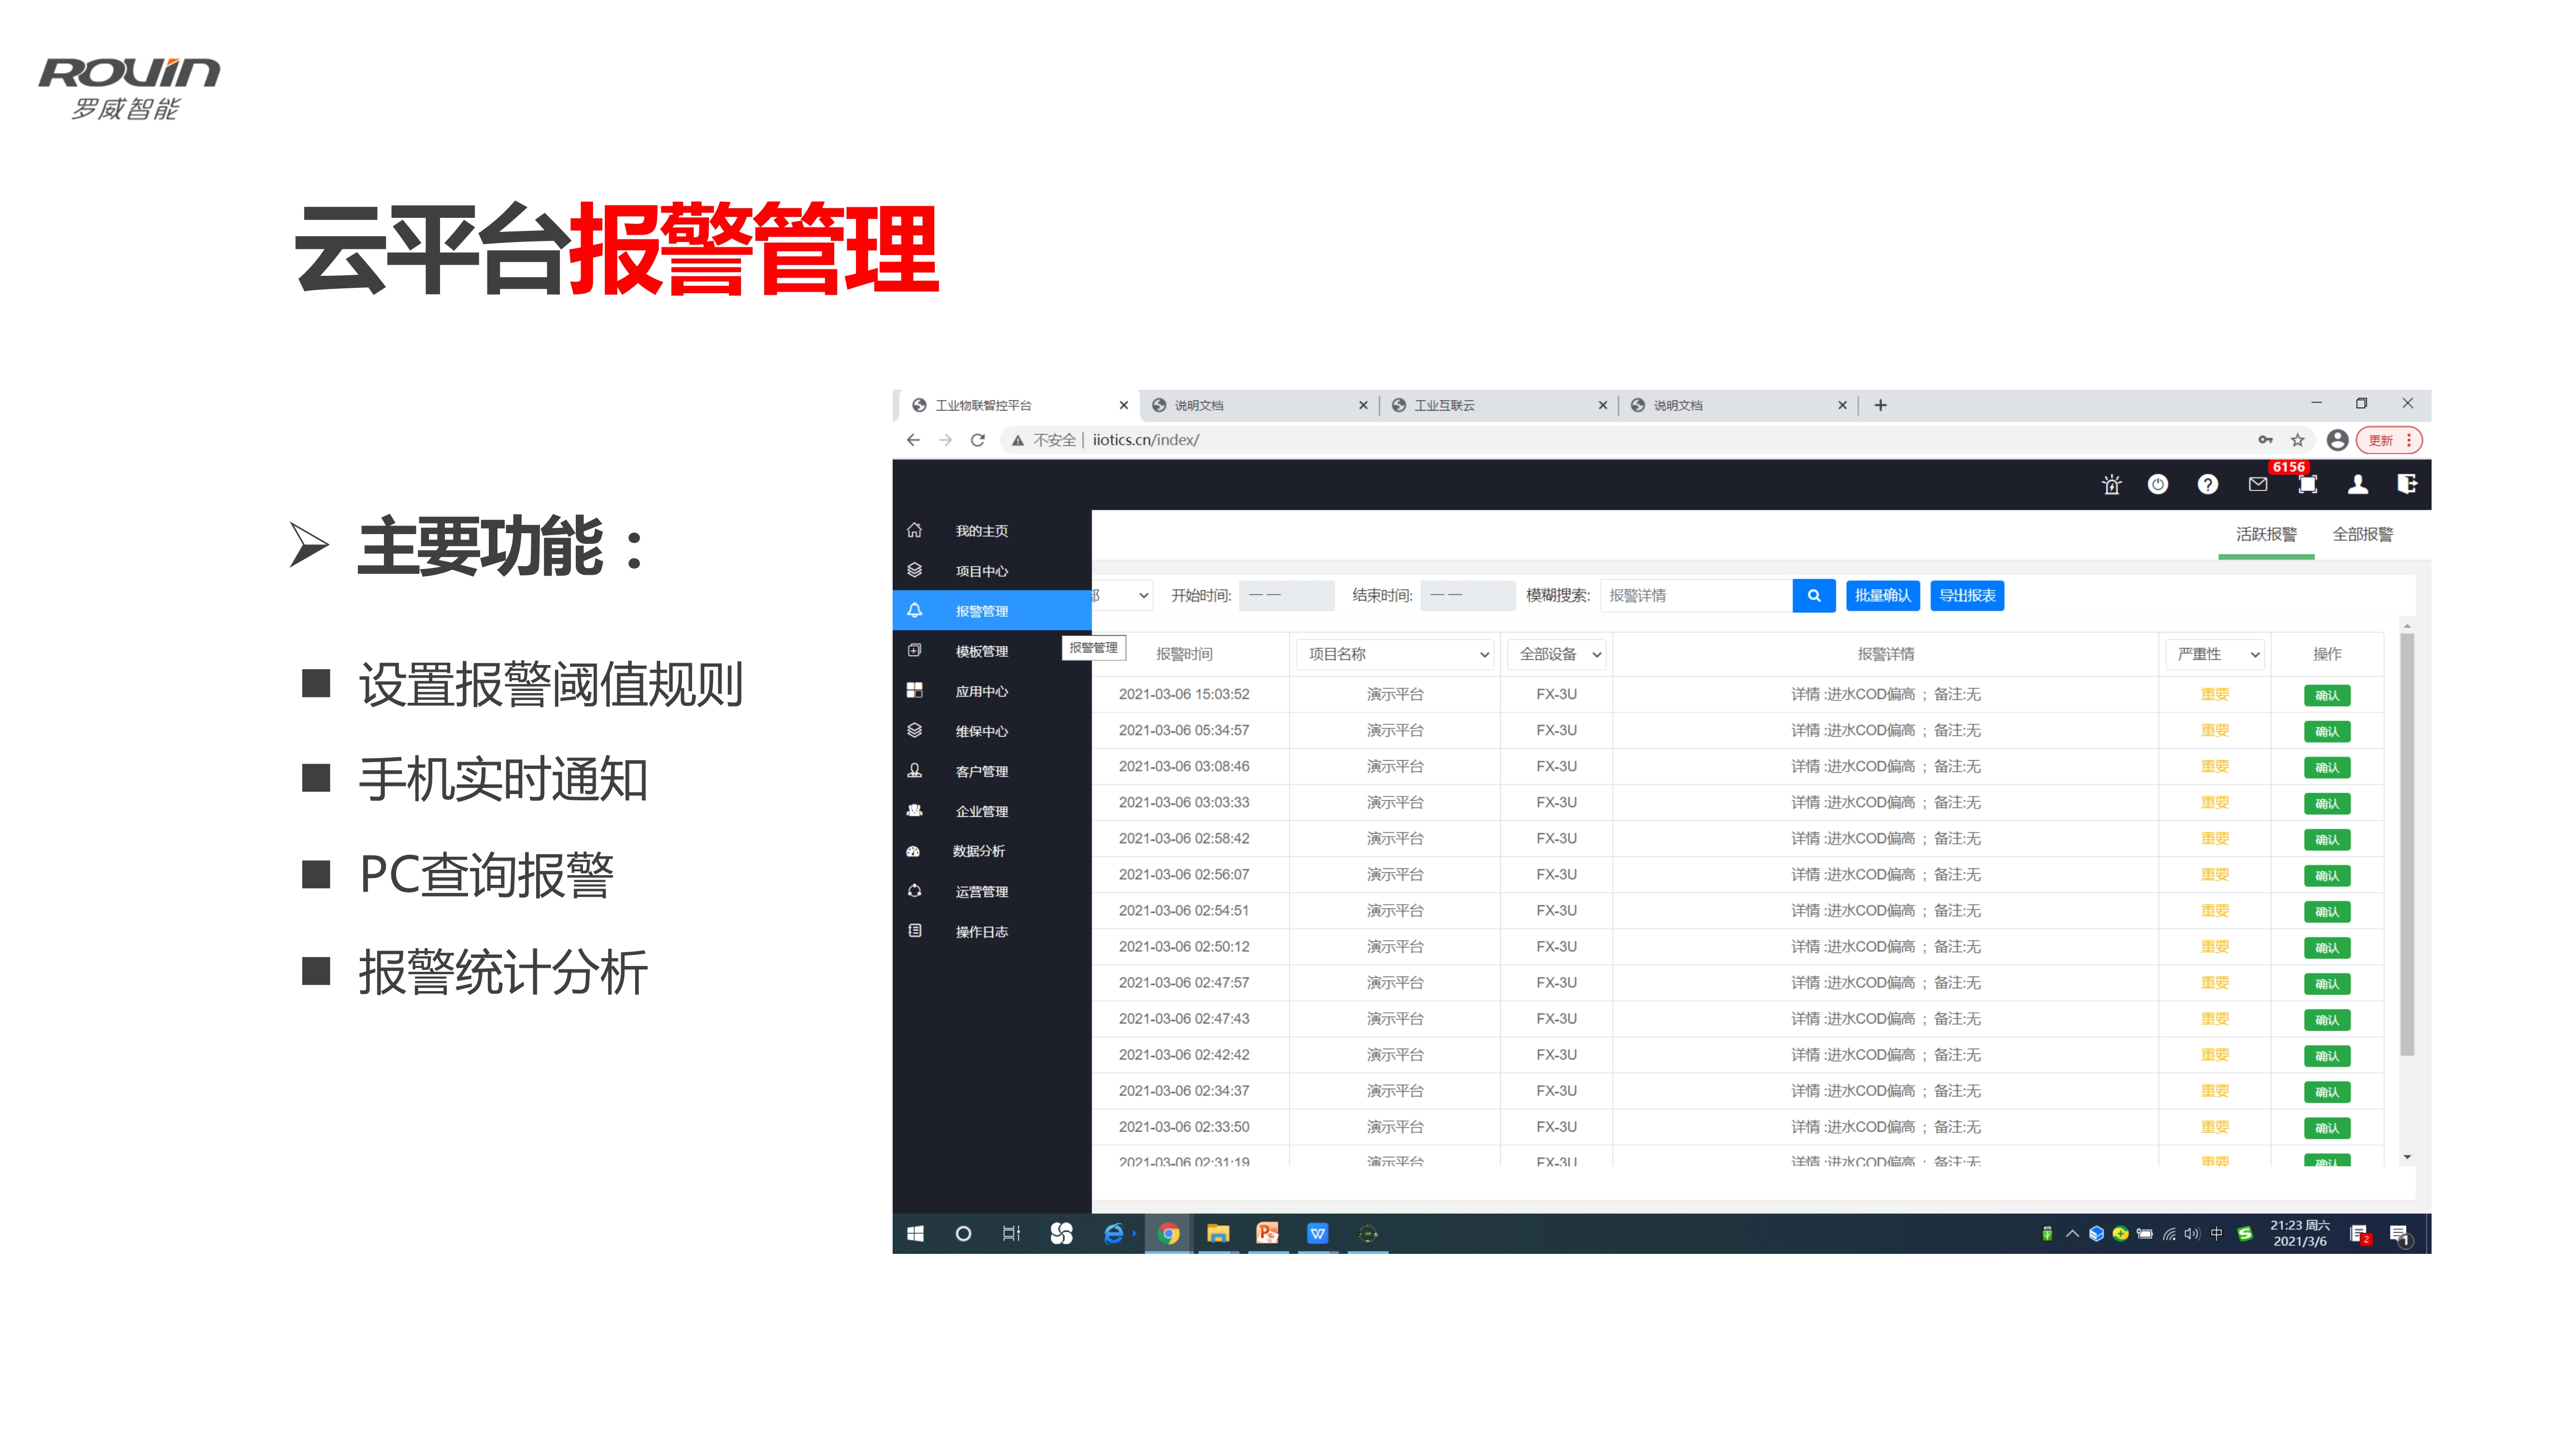Click the 6156 notification badge

click(x=2288, y=467)
